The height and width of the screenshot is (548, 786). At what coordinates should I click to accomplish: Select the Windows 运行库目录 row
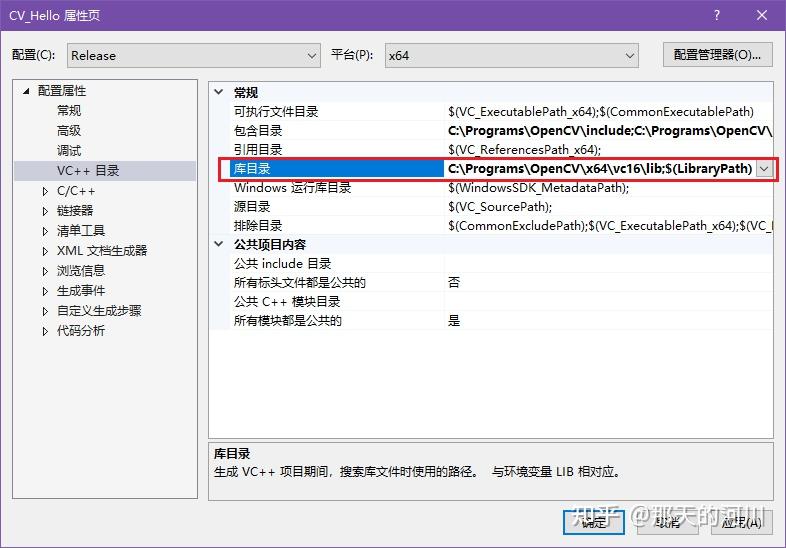pyautogui.click(x=501, y=188)
